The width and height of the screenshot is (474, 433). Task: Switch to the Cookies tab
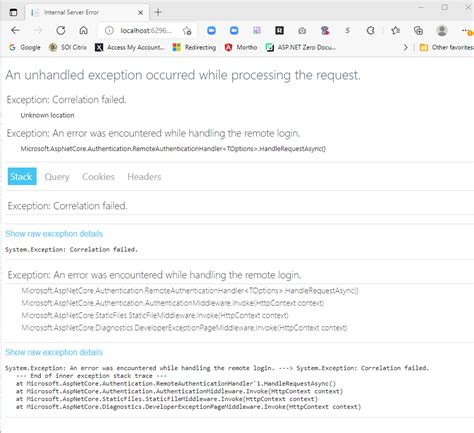(x=98, y=177)
